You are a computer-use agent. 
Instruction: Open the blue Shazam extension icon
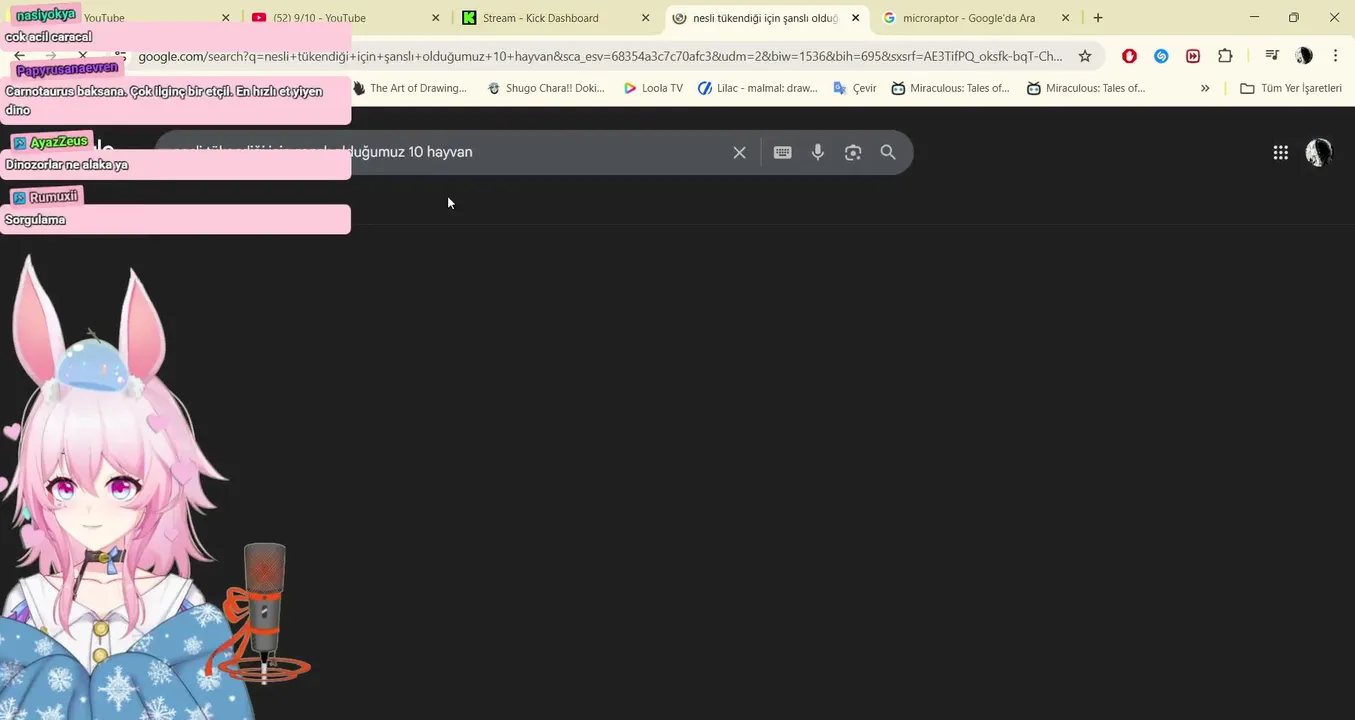pyautogui.click(x=1161, y=56)
